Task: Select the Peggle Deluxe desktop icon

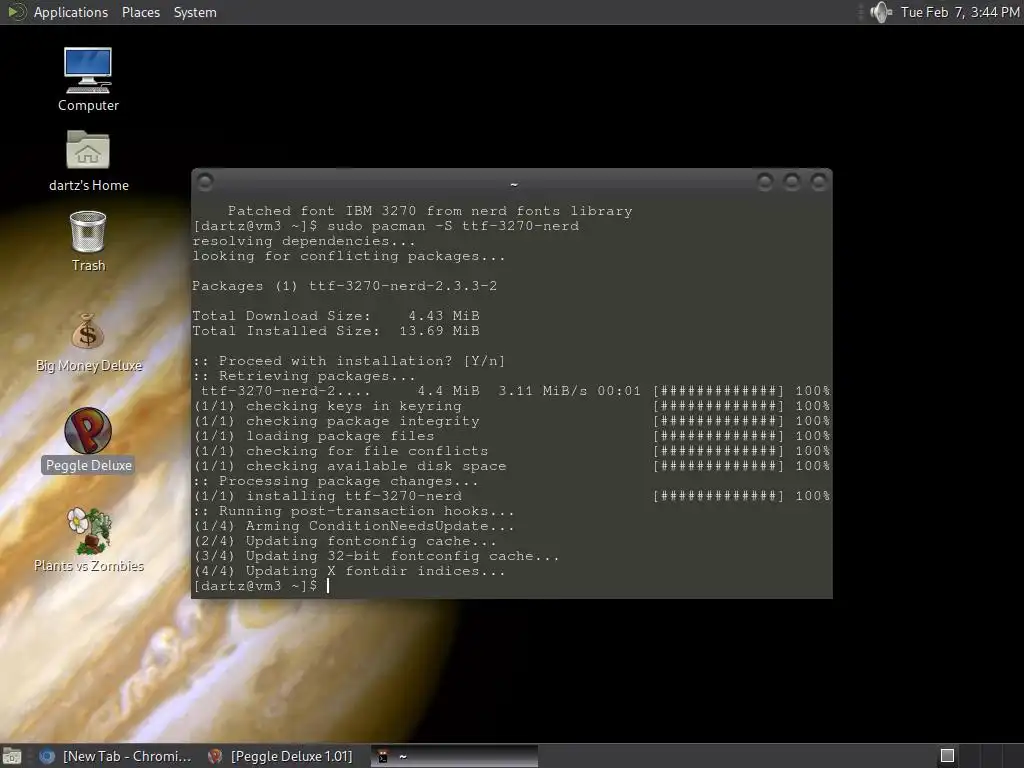Action: (x=88, y=439)
